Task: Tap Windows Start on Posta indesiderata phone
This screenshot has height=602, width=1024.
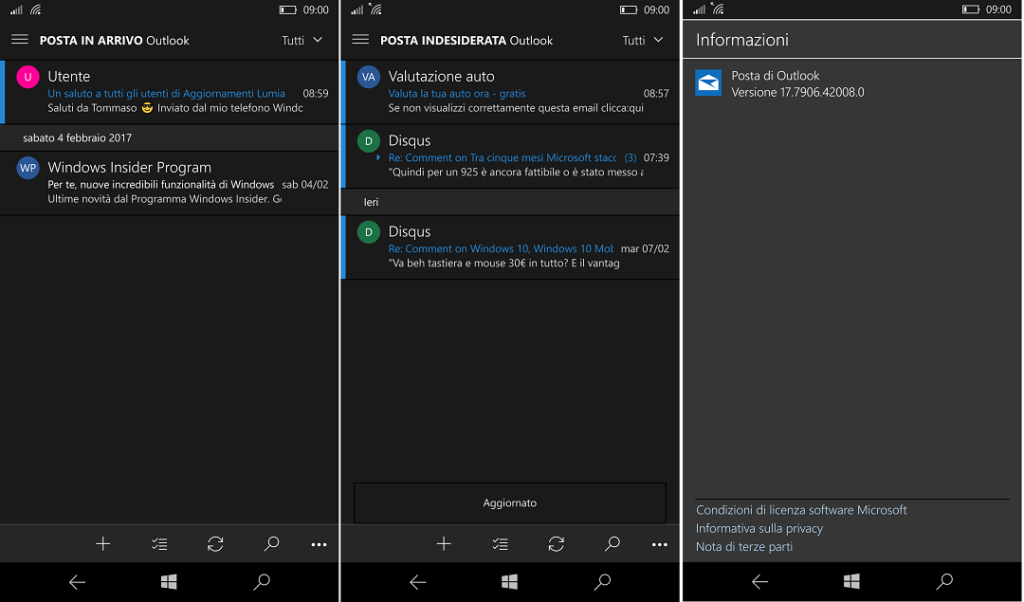Action: coord(509,581)
